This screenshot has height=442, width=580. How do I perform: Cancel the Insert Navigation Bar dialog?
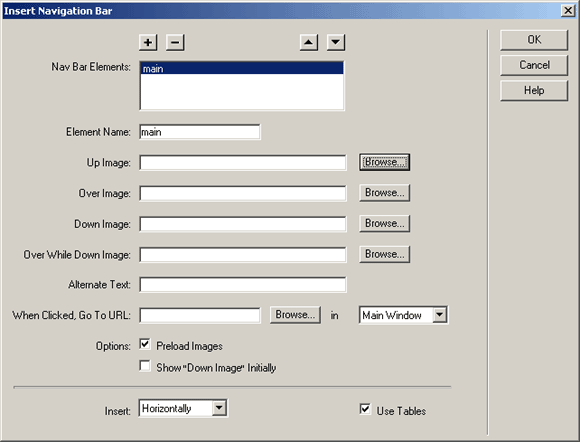tap(534, 65)
